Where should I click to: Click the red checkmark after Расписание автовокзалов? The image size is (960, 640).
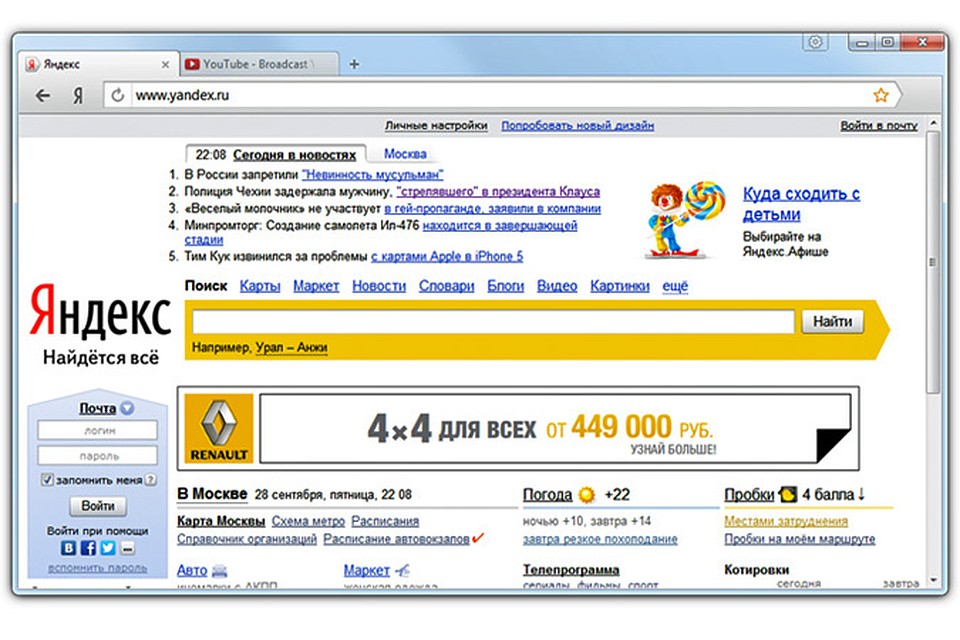click(x=478, y=538)
